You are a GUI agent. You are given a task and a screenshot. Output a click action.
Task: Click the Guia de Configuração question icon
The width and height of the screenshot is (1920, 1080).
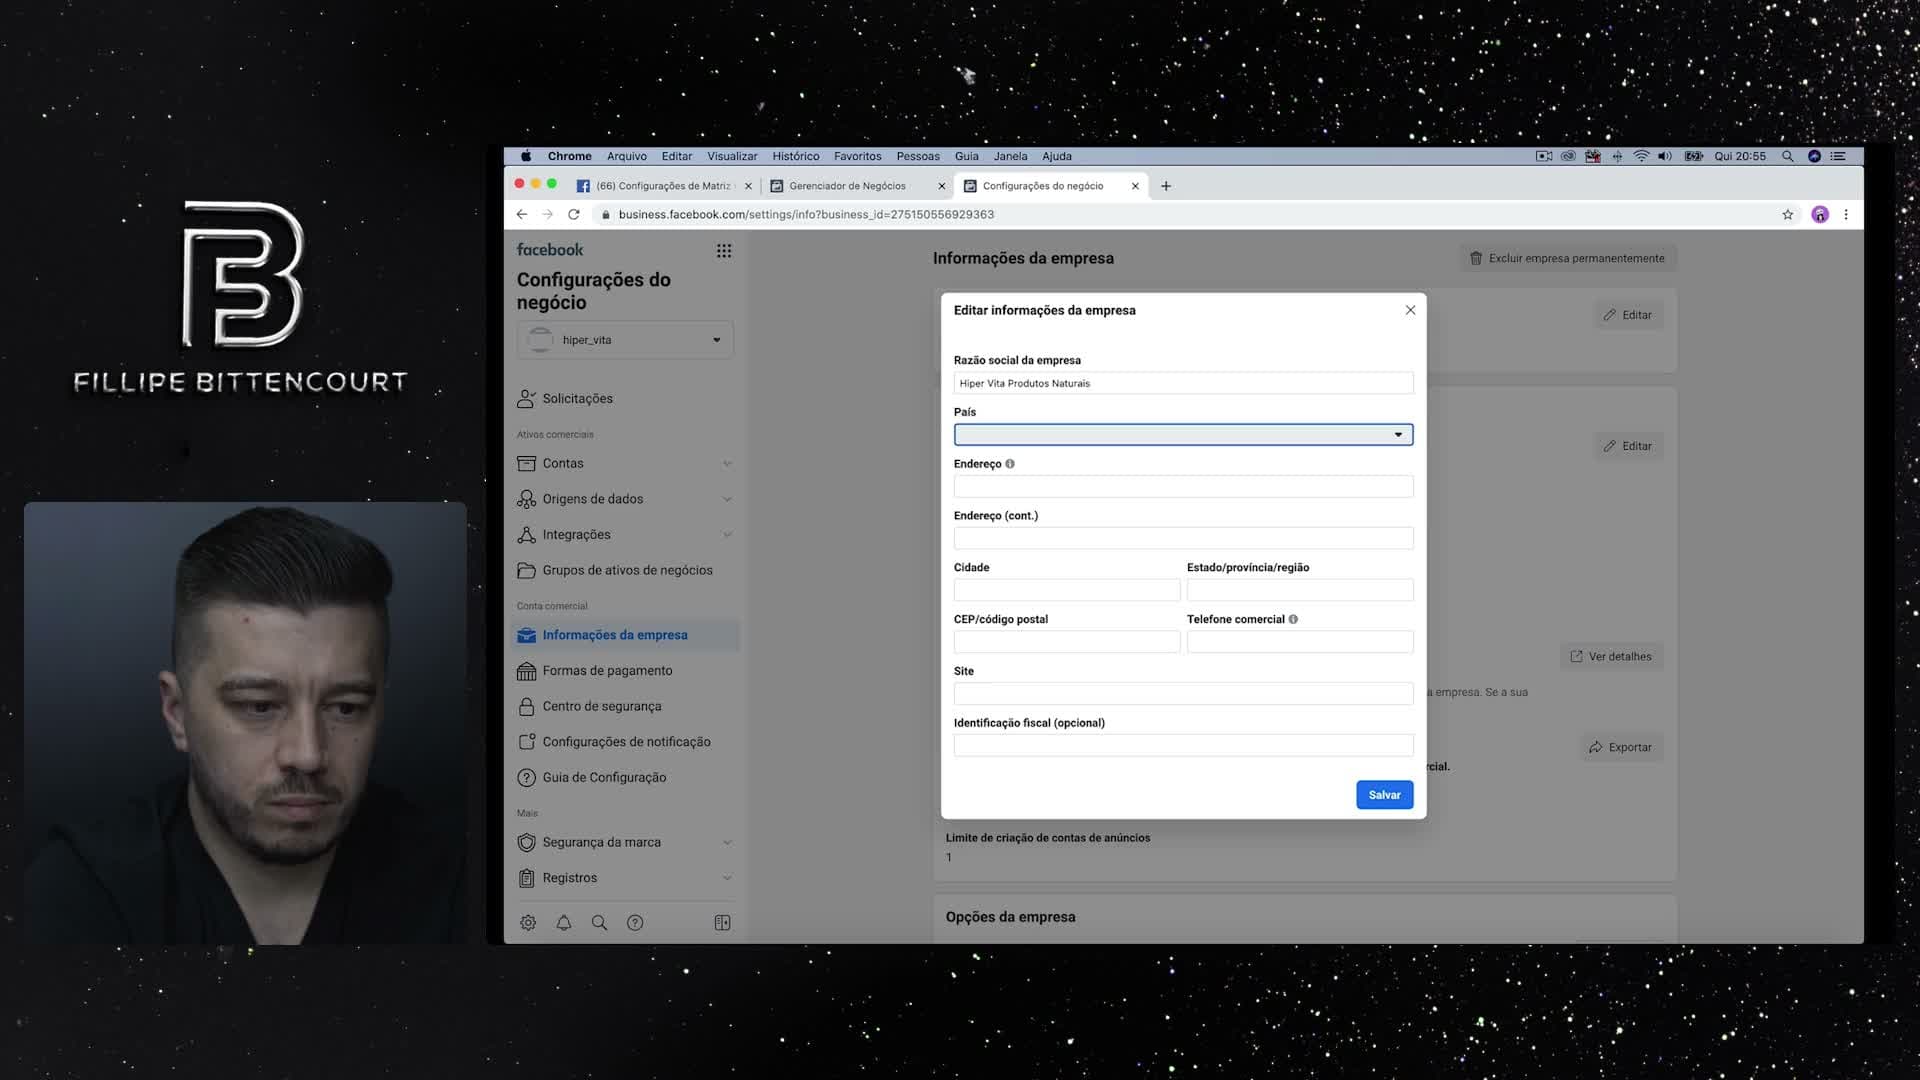pos(526,777)
